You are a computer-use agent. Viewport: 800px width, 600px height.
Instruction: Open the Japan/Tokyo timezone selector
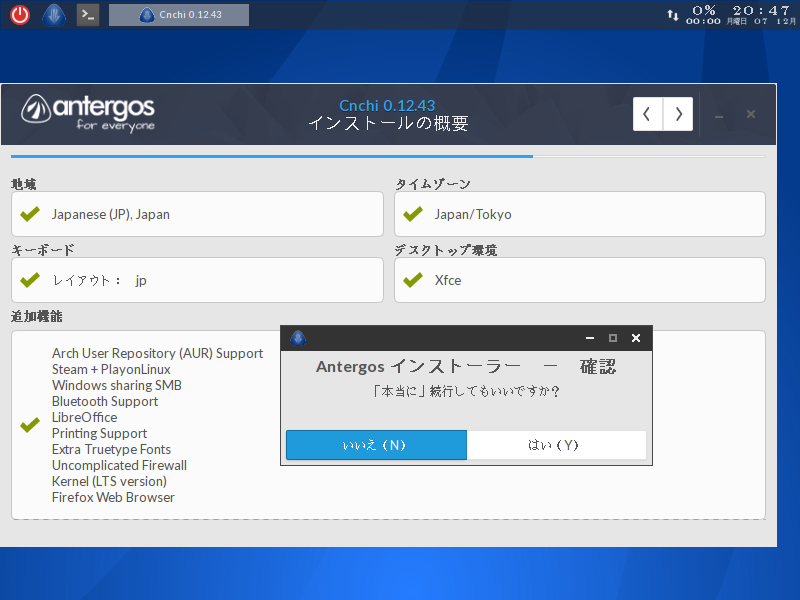pyautogui.click(x=580, y=214)
